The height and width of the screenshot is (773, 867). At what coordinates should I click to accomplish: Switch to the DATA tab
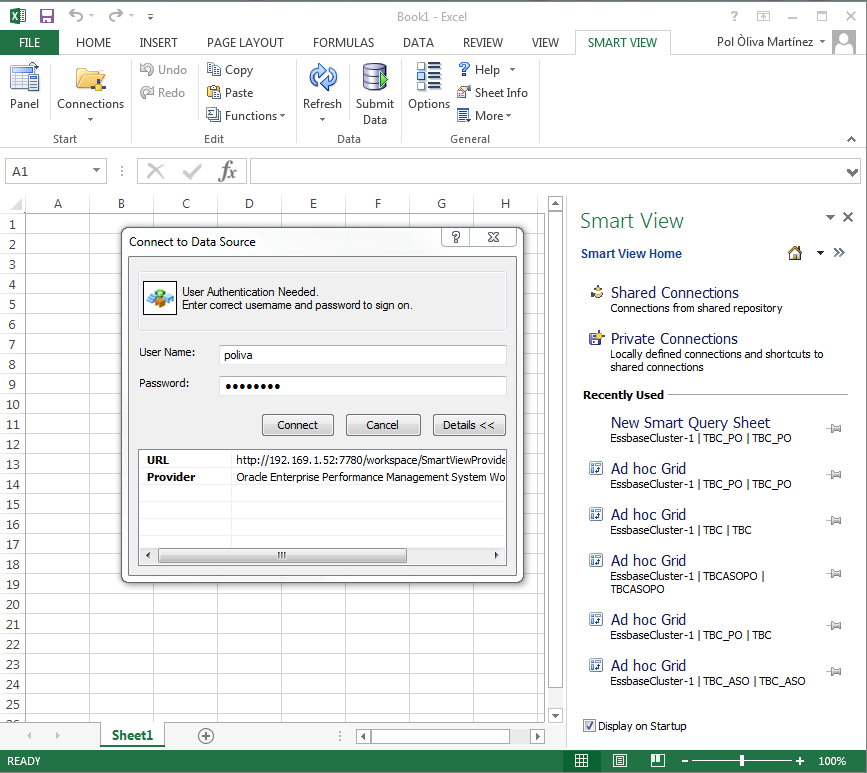pyautogui.click(x=418, y=43)
